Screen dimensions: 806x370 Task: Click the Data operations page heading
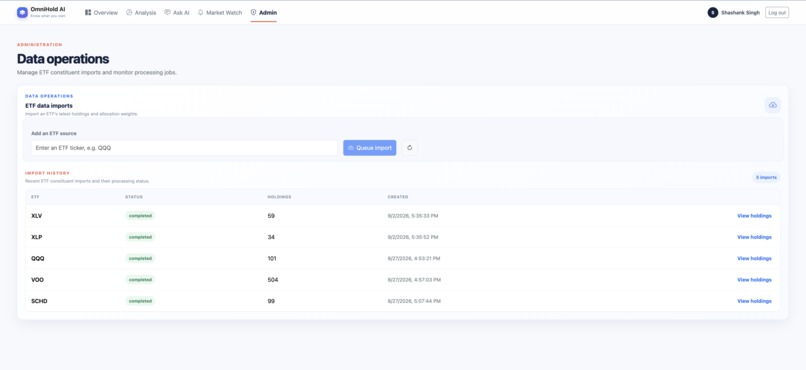click(x=63, y=59)
